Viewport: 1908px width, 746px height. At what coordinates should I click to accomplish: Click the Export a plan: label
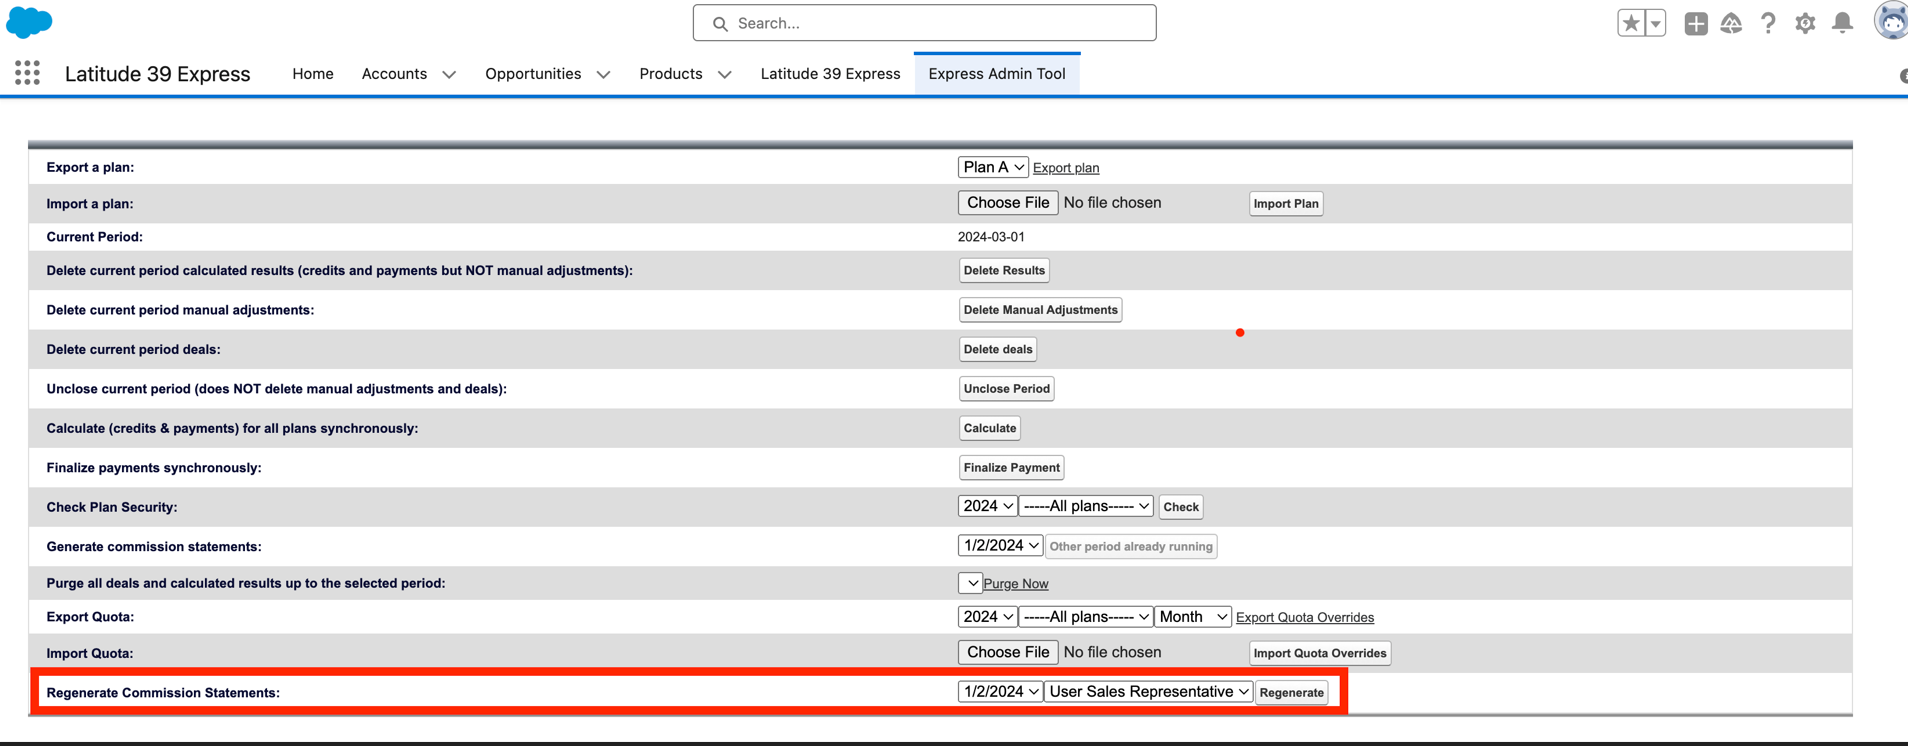click(x=90, y=168)
